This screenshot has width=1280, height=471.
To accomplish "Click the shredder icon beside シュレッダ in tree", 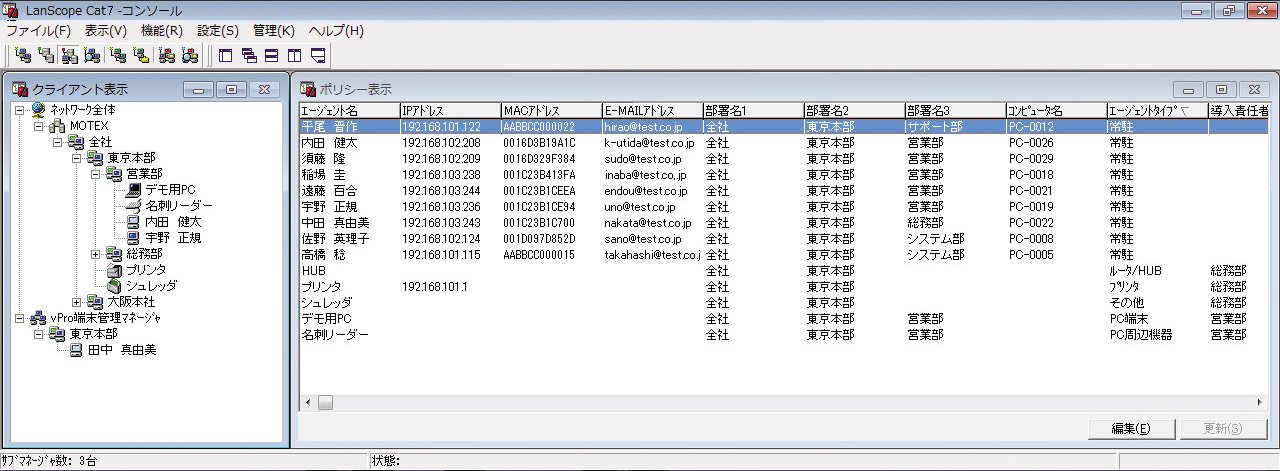I will 114,286.
